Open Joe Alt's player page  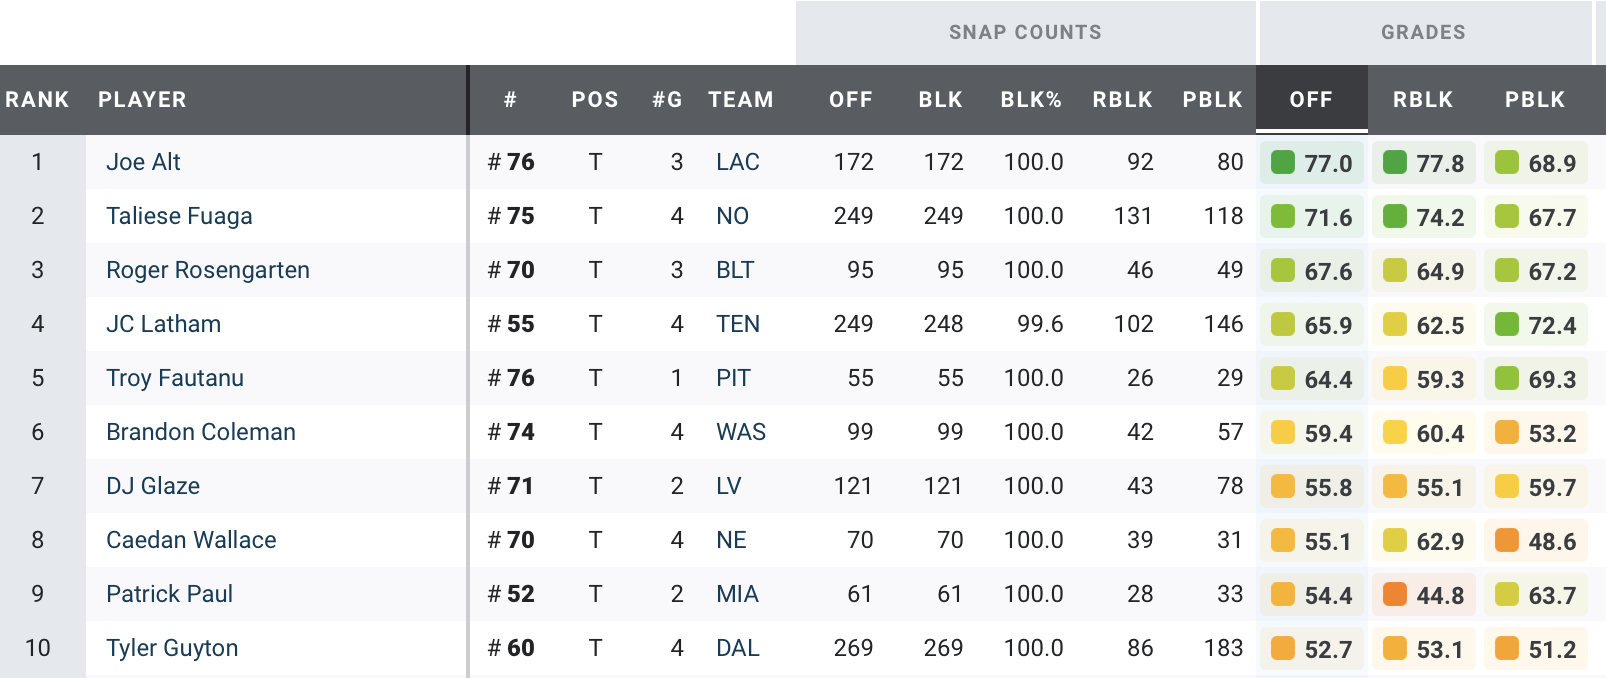[x=143, y=162]
